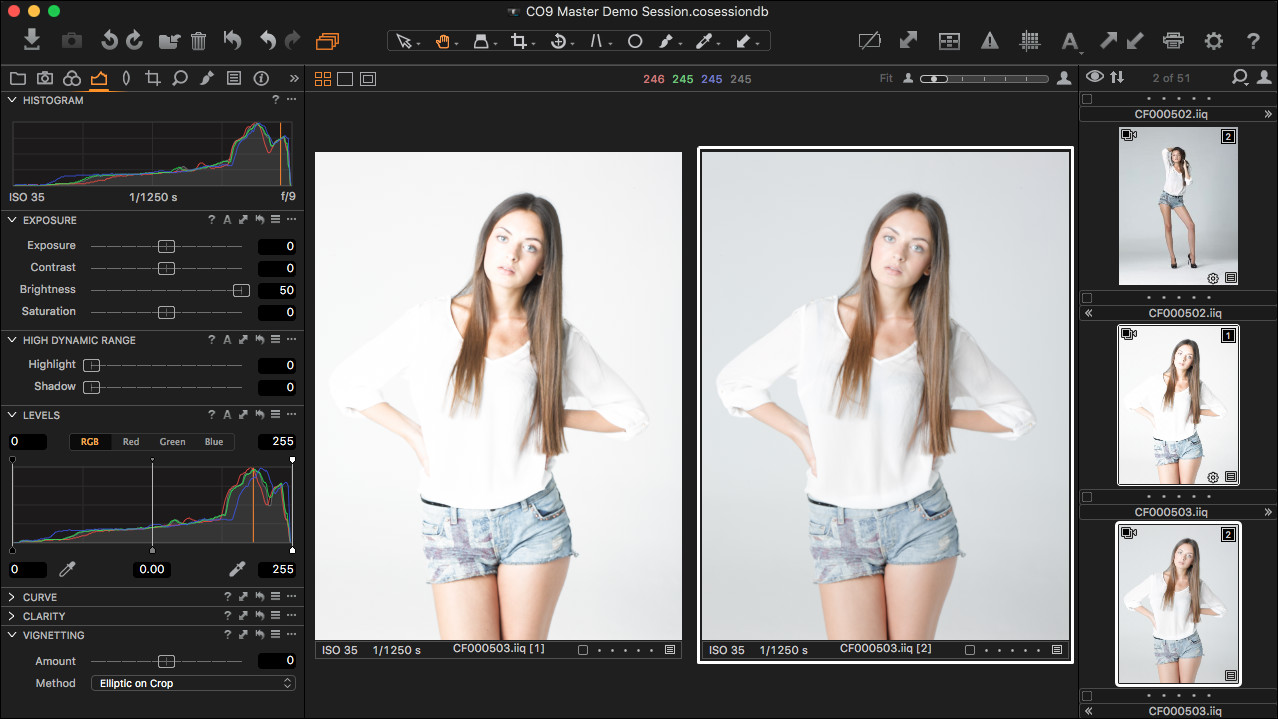
Task: Click the trash delete icon
Action: 199,41
